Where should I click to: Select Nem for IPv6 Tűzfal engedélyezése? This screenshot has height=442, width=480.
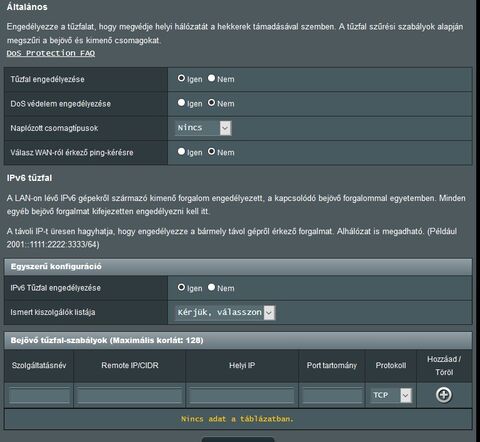(211, 287)
